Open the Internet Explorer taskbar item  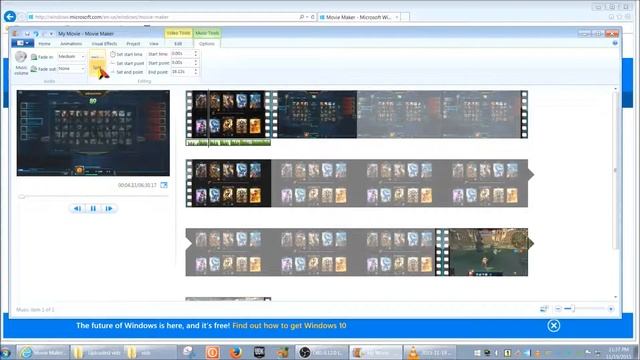coord(43,353)
